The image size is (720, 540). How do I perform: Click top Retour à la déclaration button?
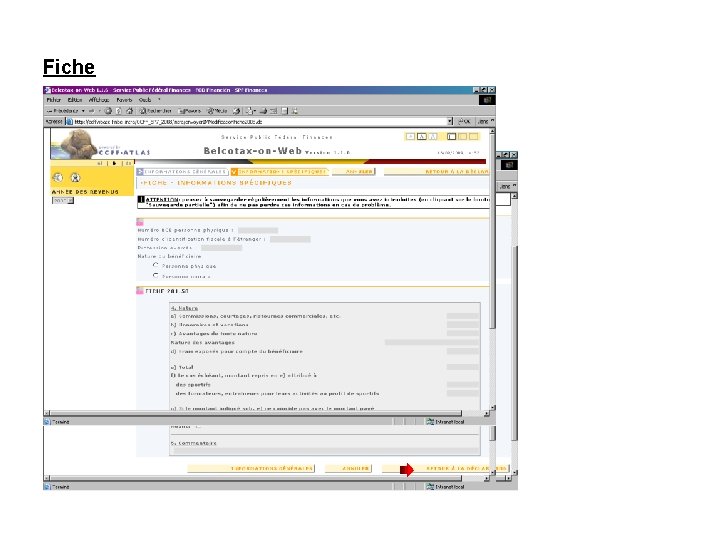coord(437,171)
